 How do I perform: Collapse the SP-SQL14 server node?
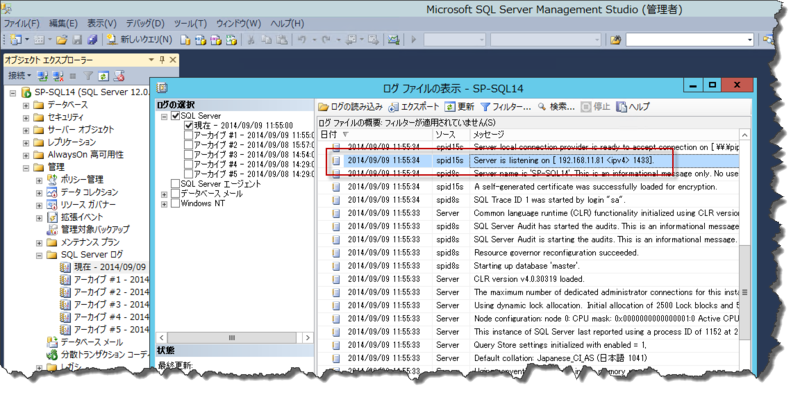[x=13, y=93]
